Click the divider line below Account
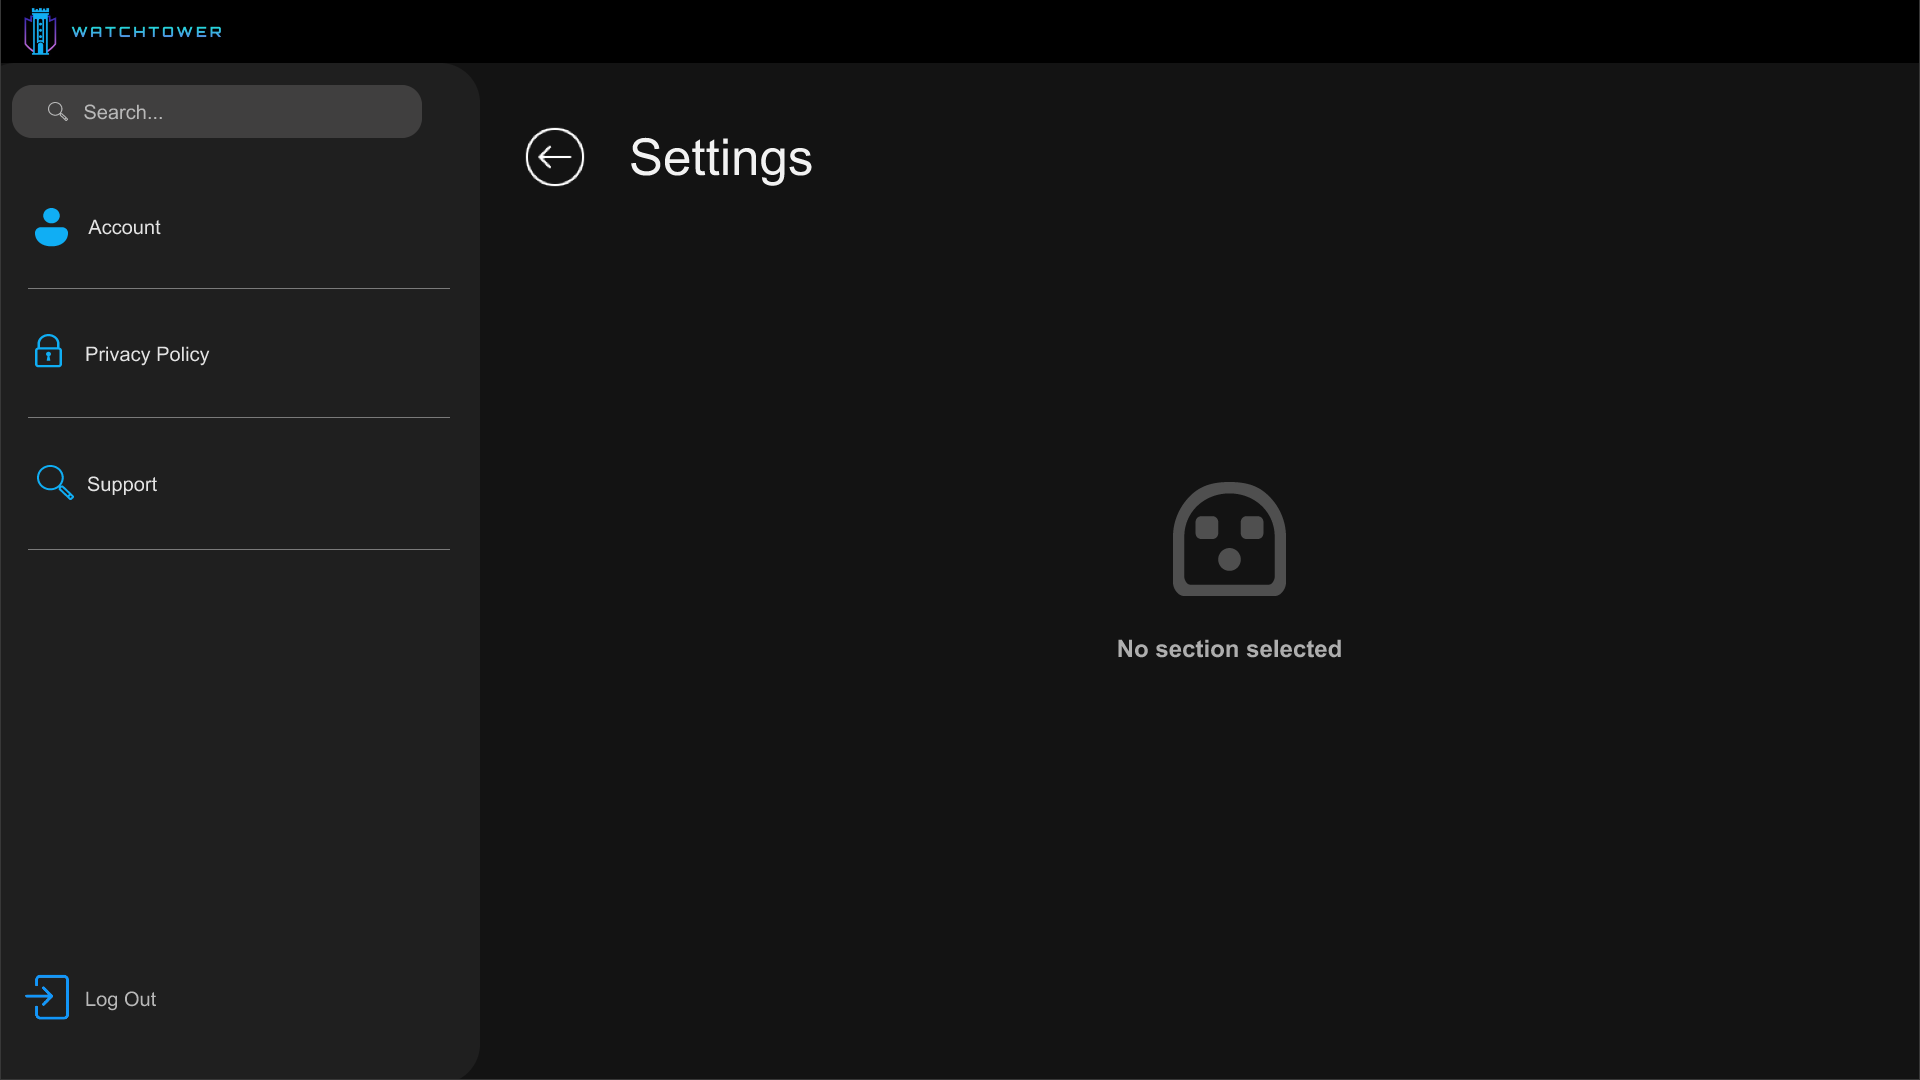Image resolution: width=1920 pixels, height=1080 pixels. [239, 289]
